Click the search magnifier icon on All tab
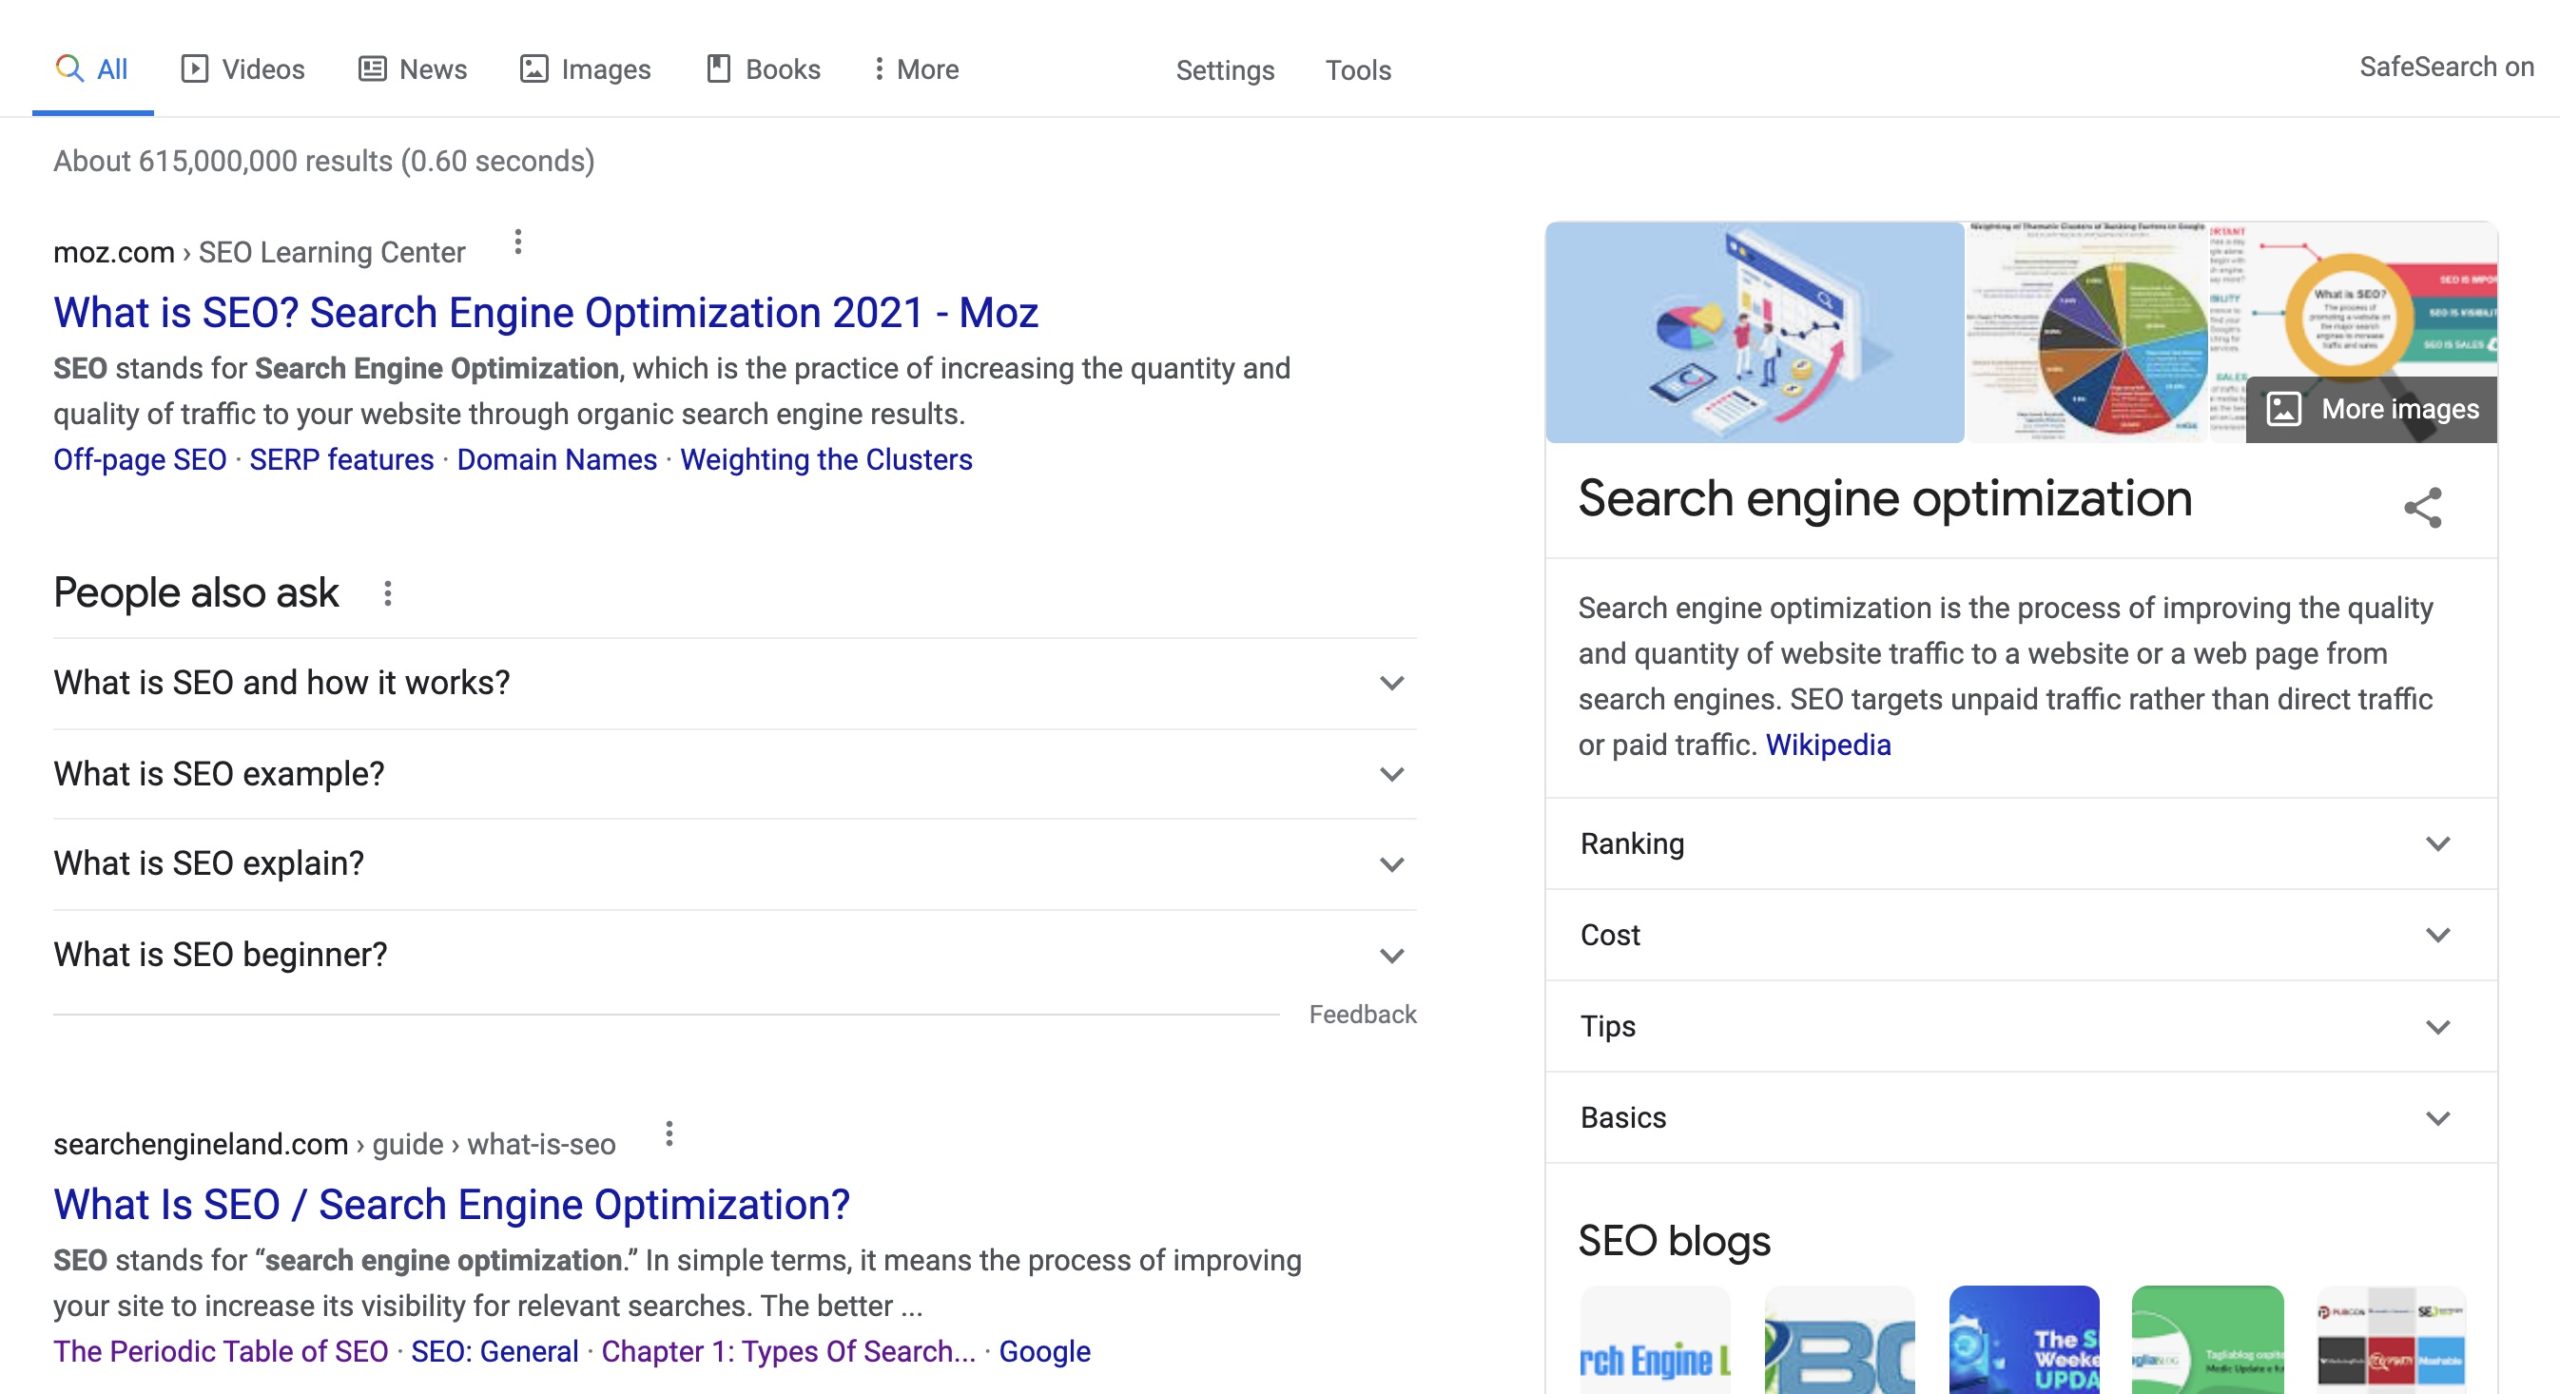The height and width of the screenshot is (1394, 2560). click(69, 68)
